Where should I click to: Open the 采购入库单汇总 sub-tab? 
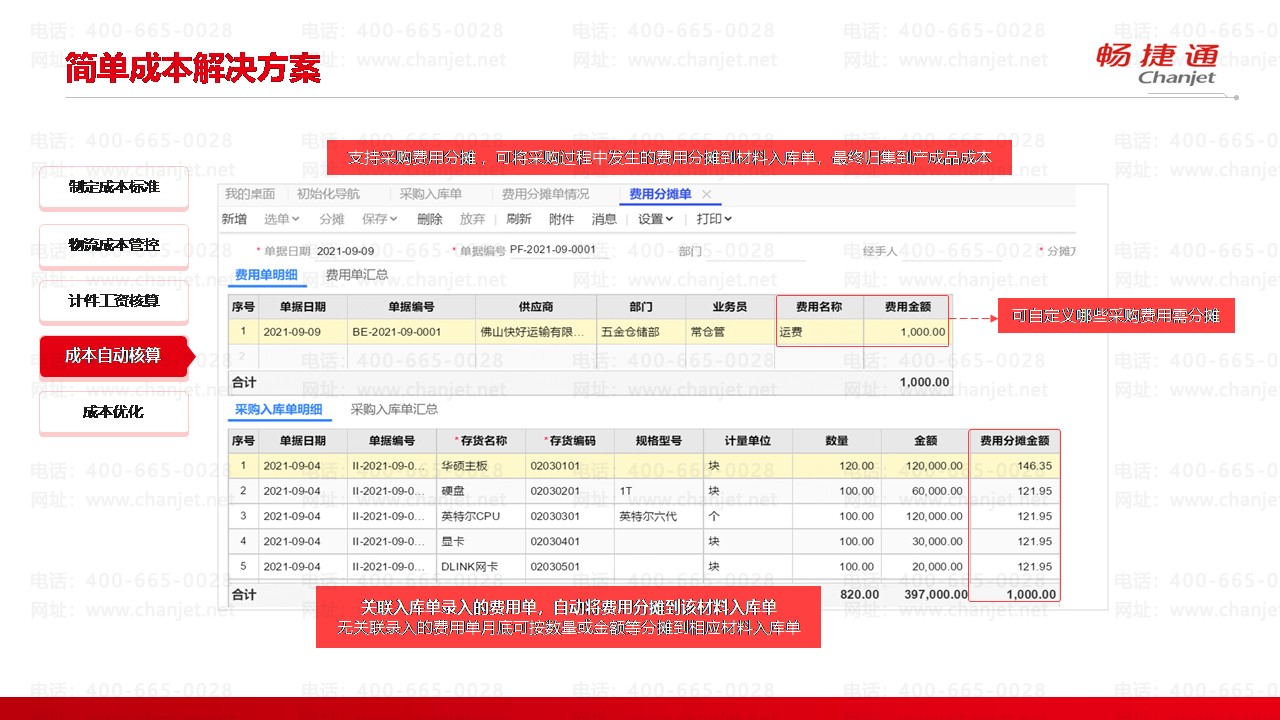[x=394, y=409]
